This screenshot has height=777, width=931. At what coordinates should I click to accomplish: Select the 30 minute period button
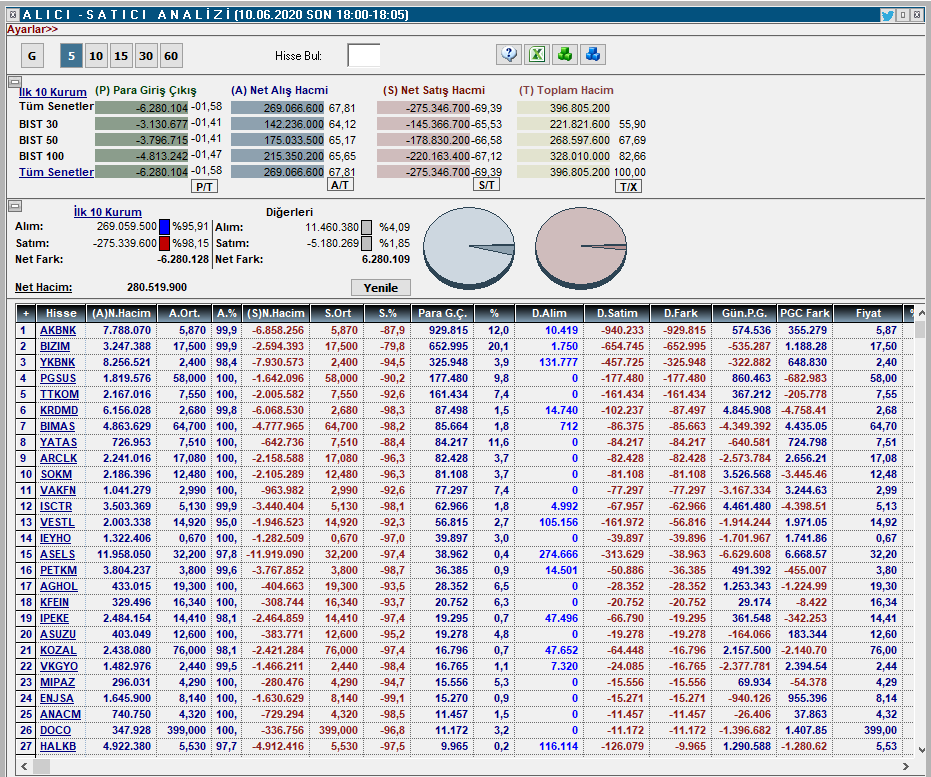tap(146, 56)
